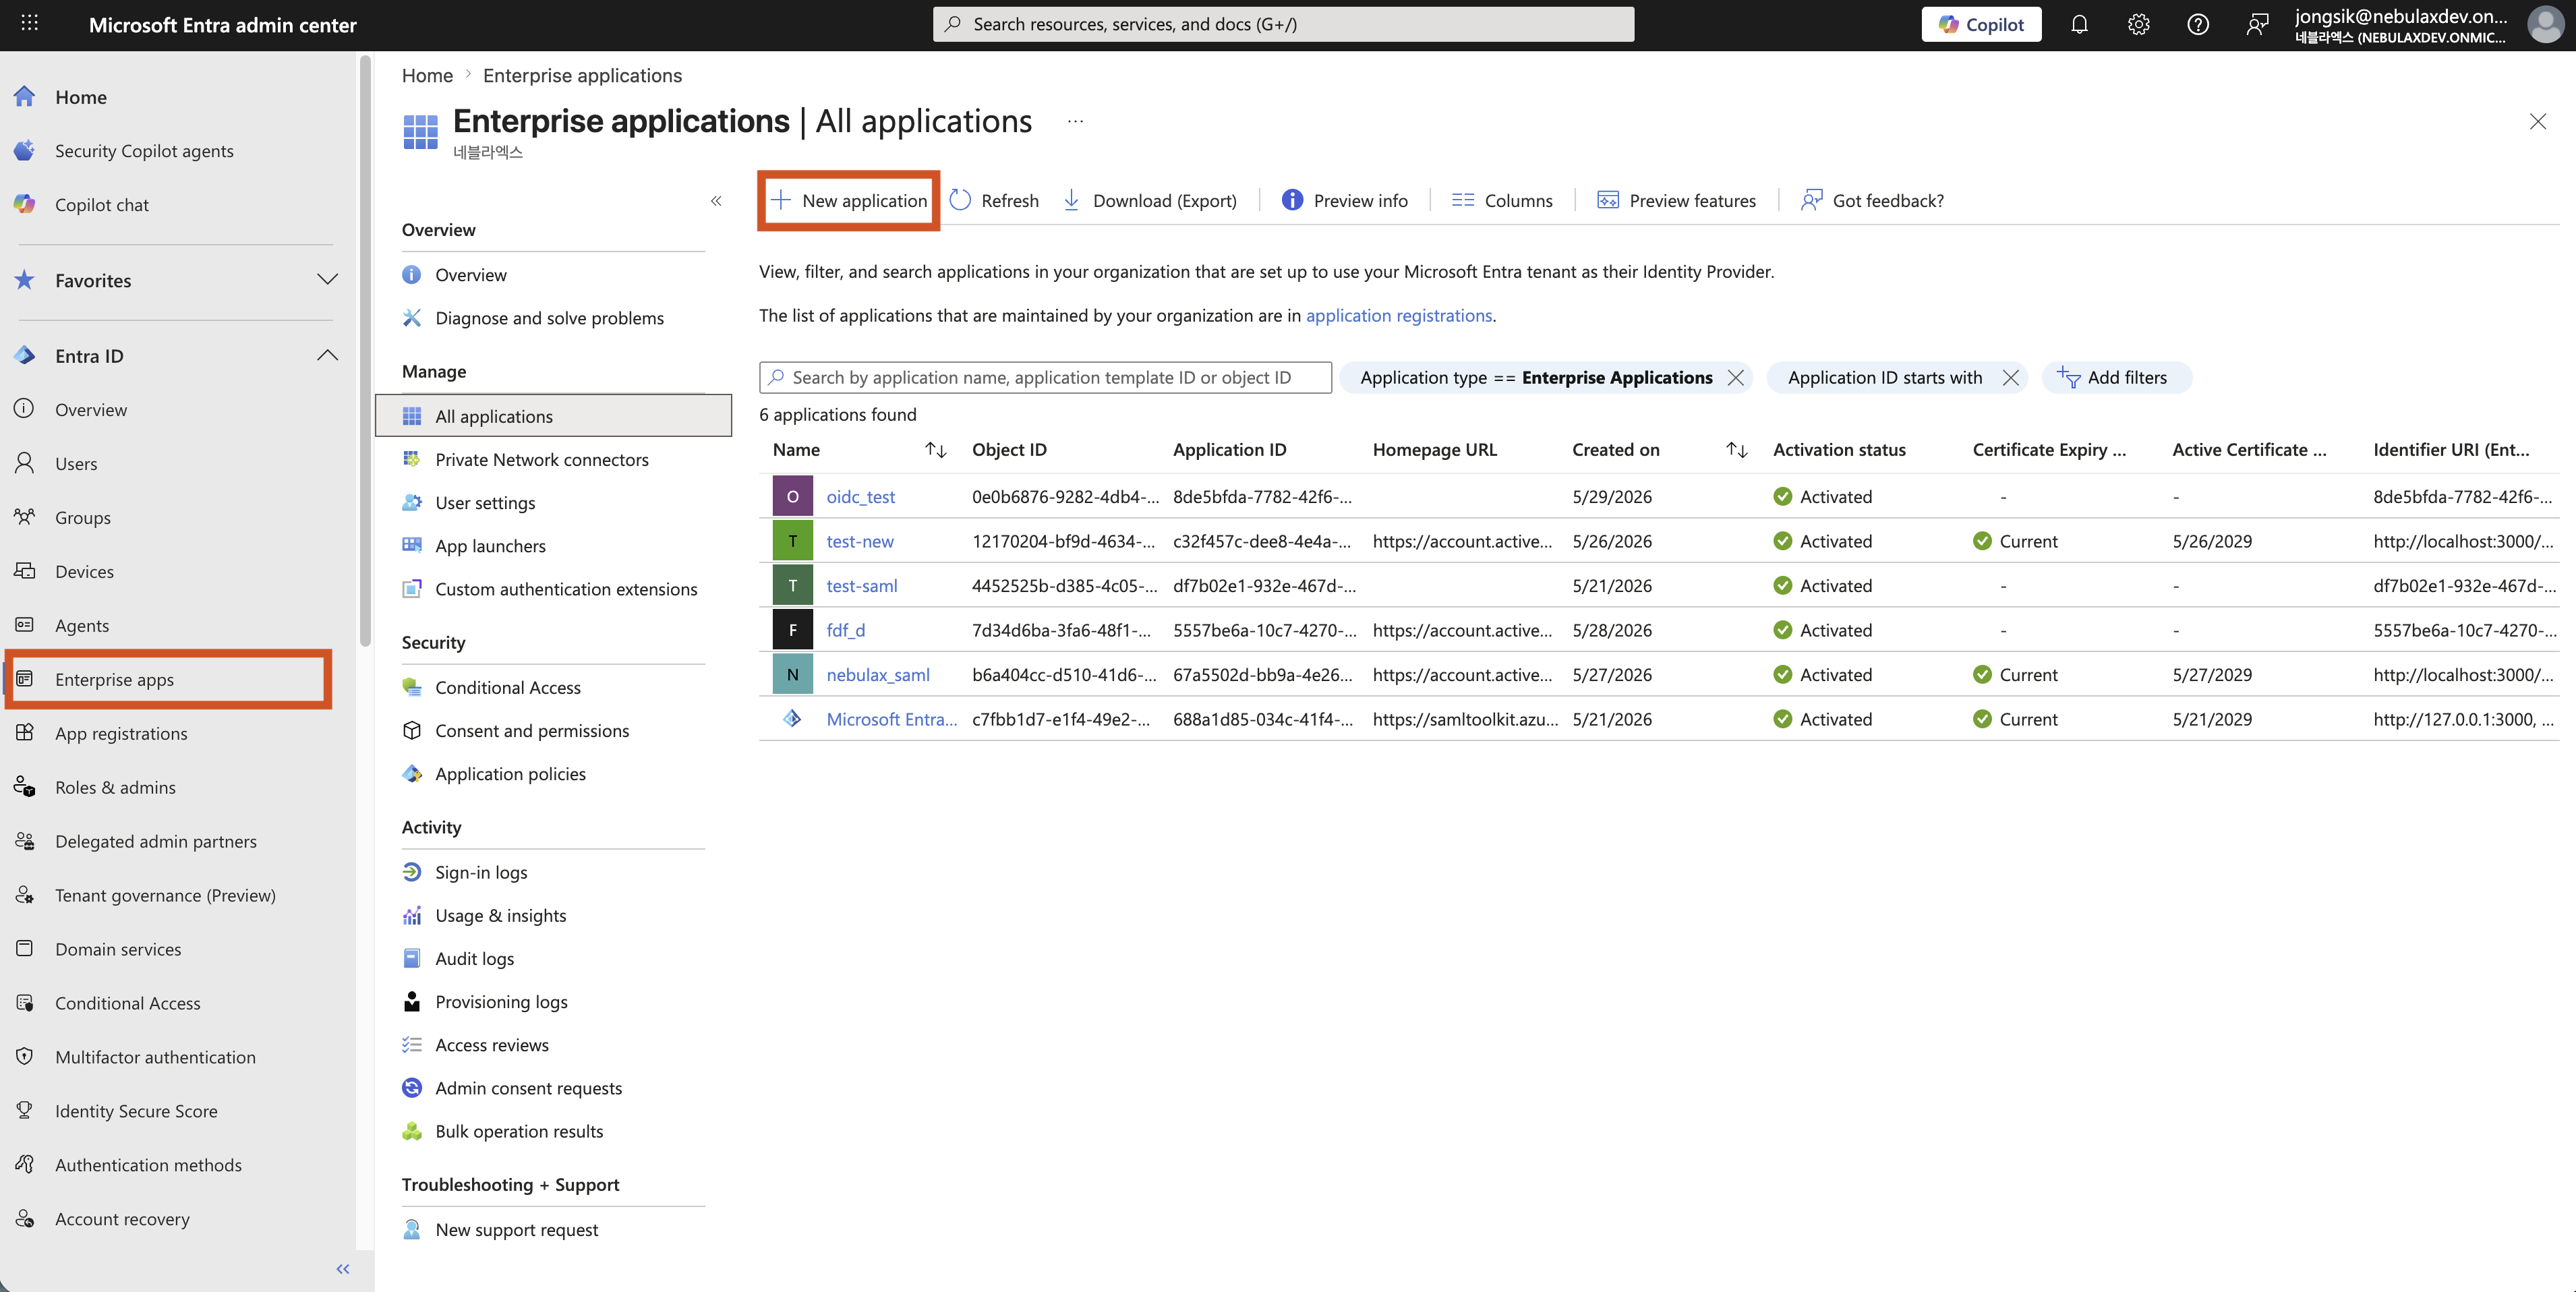Viewport: 2576px width, 1292px height.
Task: Collapse the left navigation sidebar
Action: pyautogui.click(x=343, y=1269)
